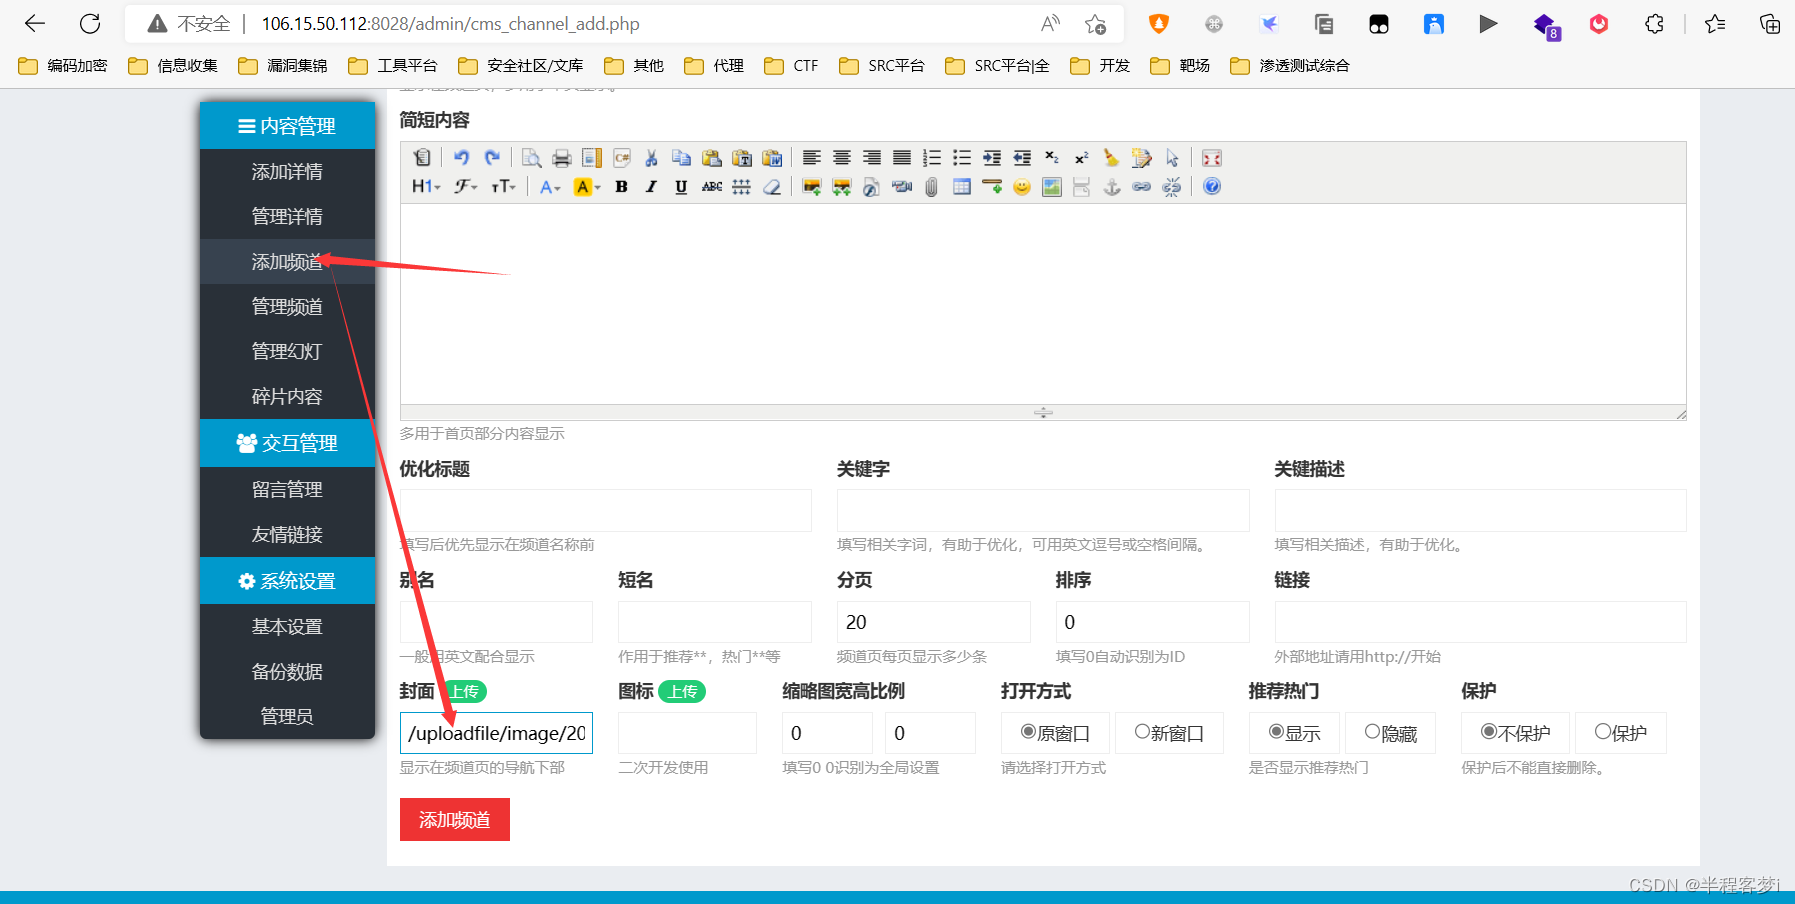Align text left in editor

coord(812,158)
